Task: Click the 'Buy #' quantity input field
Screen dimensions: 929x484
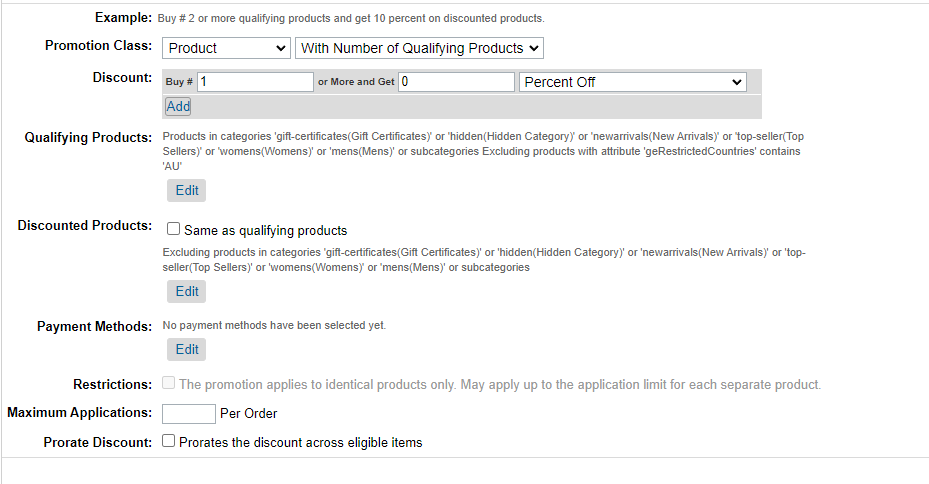Action: 256,82
